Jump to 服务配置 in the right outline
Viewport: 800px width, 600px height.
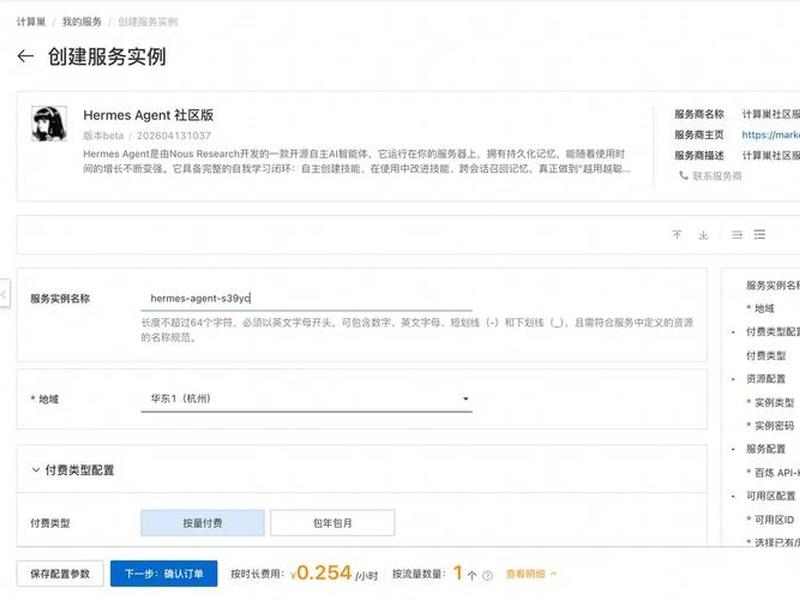point(766,449)
